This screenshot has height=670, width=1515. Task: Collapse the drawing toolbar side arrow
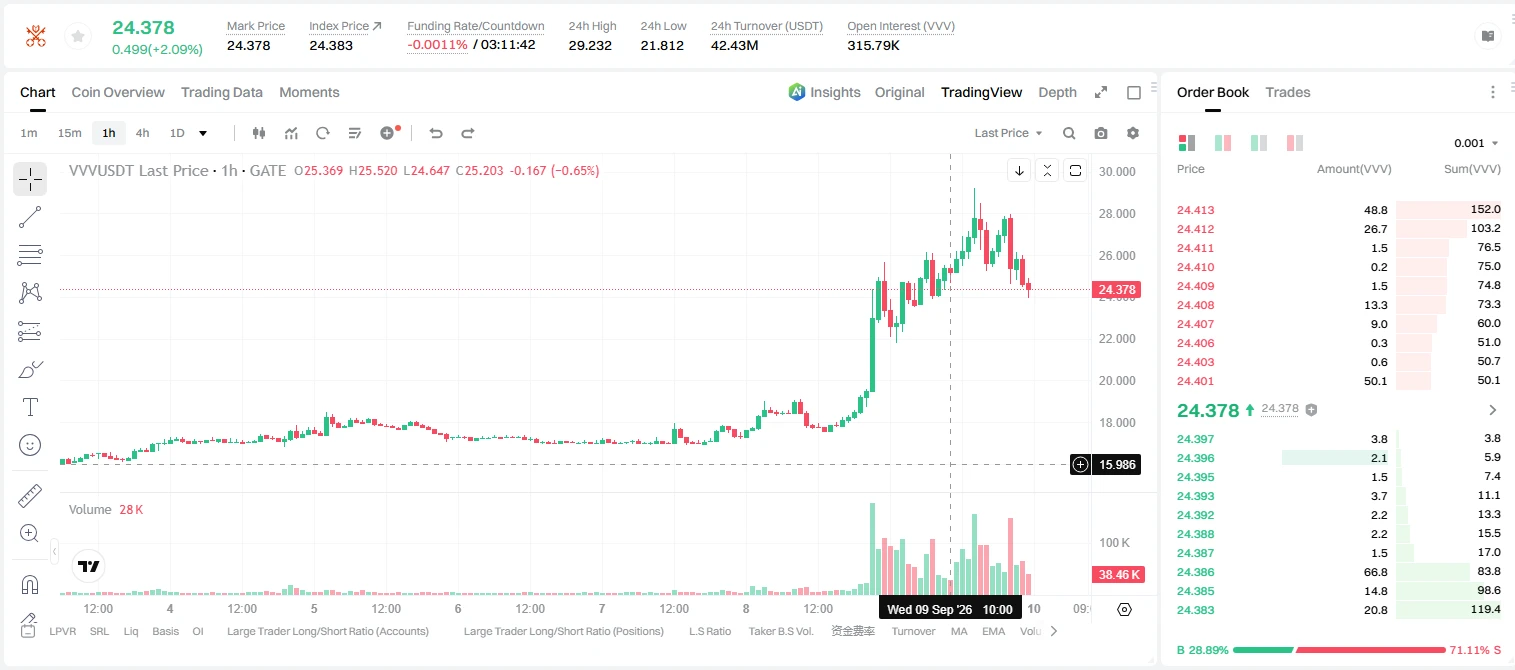click(54, 552)
